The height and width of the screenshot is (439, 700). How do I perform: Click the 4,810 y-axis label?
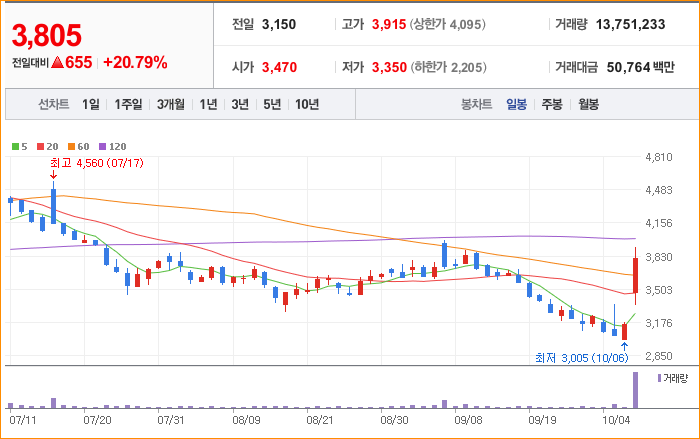[658, 157]
